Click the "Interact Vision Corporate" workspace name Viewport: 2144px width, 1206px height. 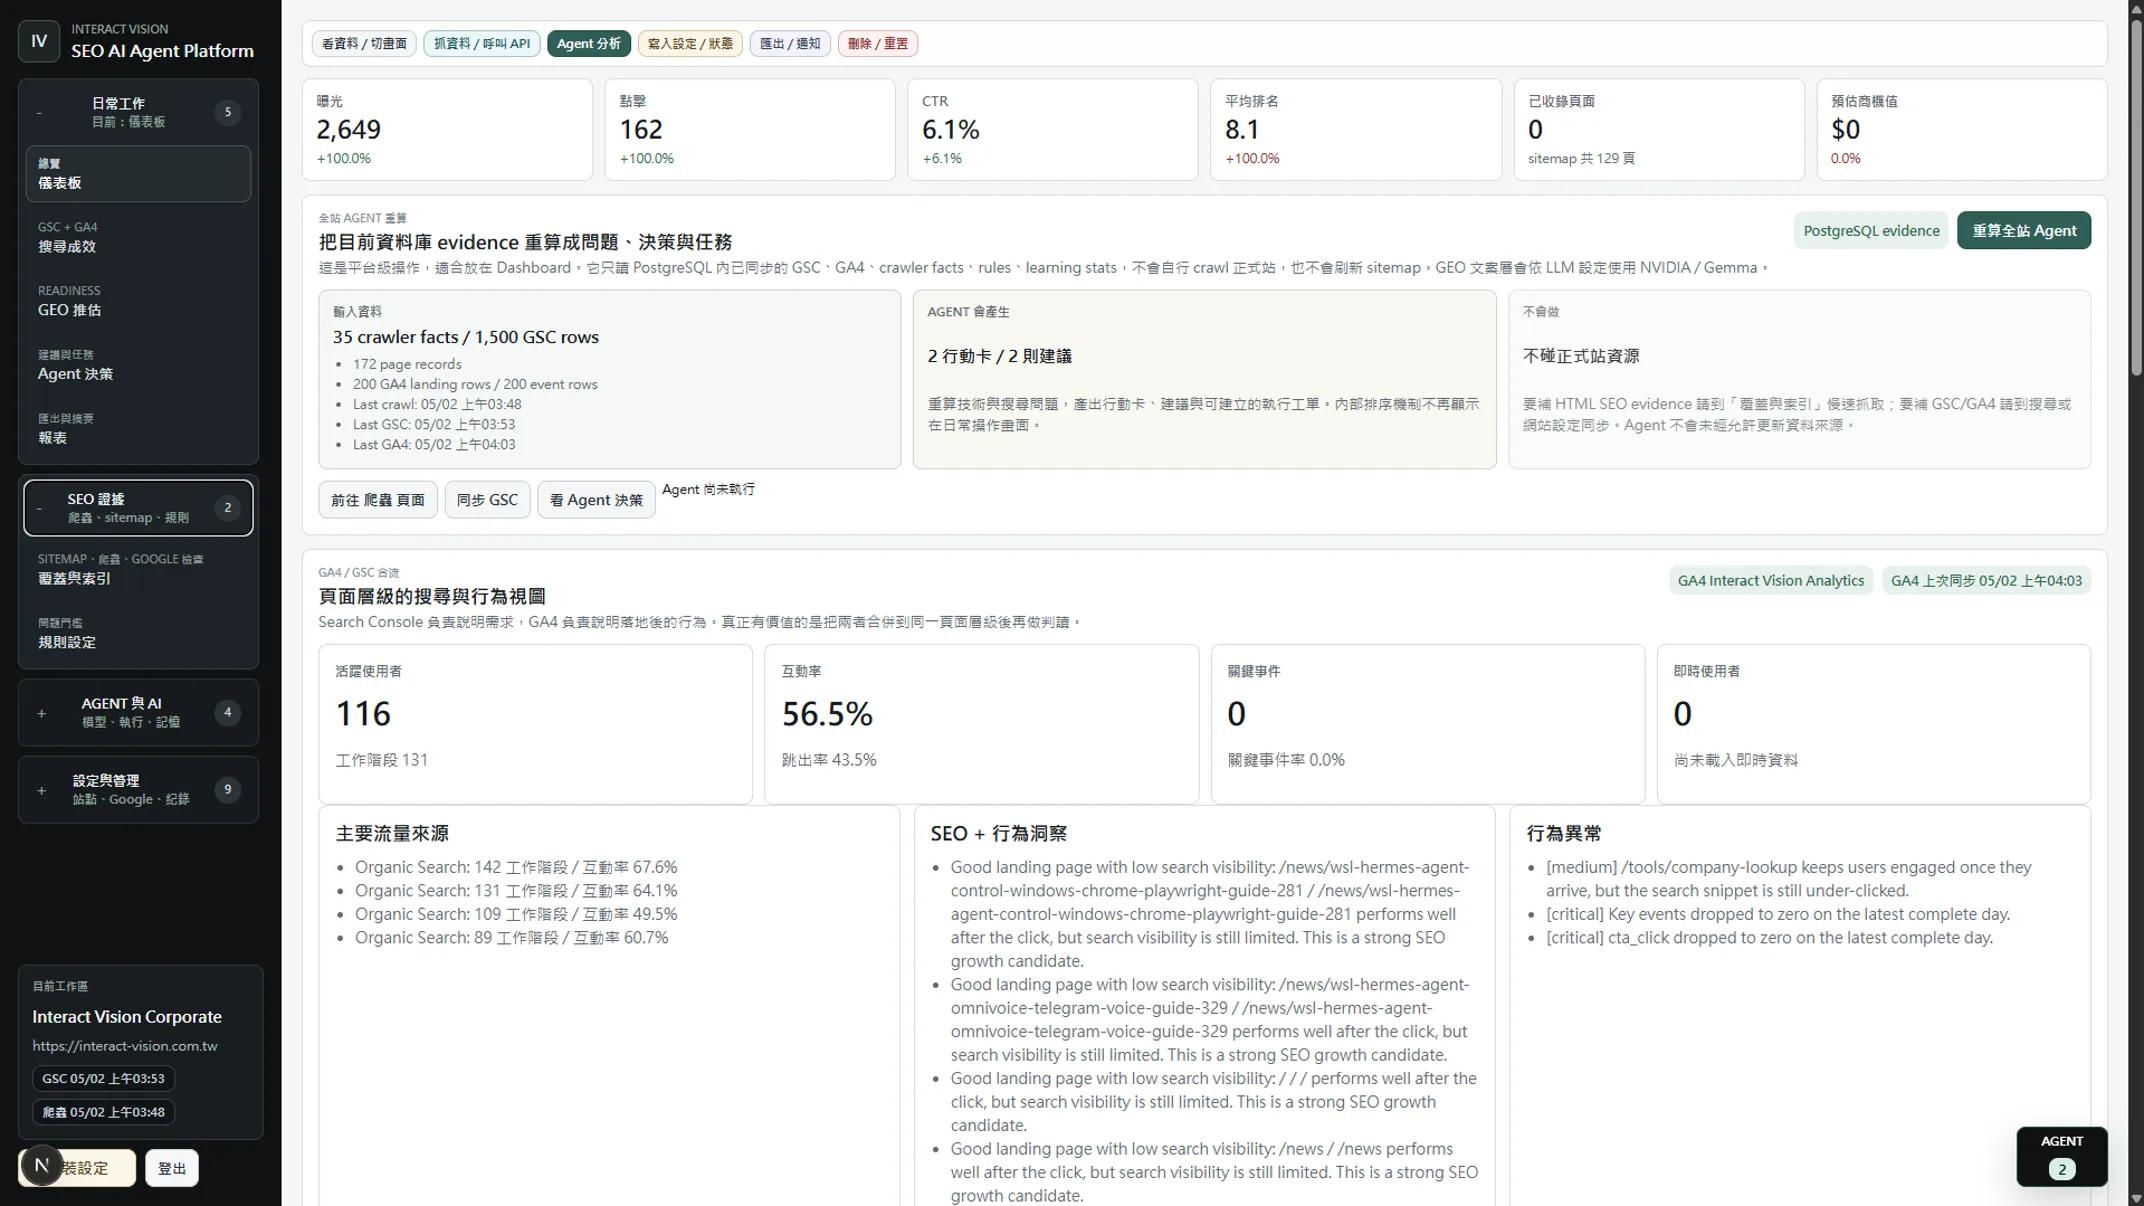127,1017
